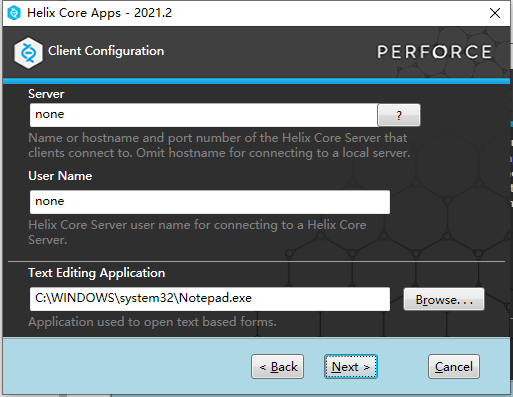Click the 'Helix Core Server user name' description

pyautogui.click(x=197, y=232)
